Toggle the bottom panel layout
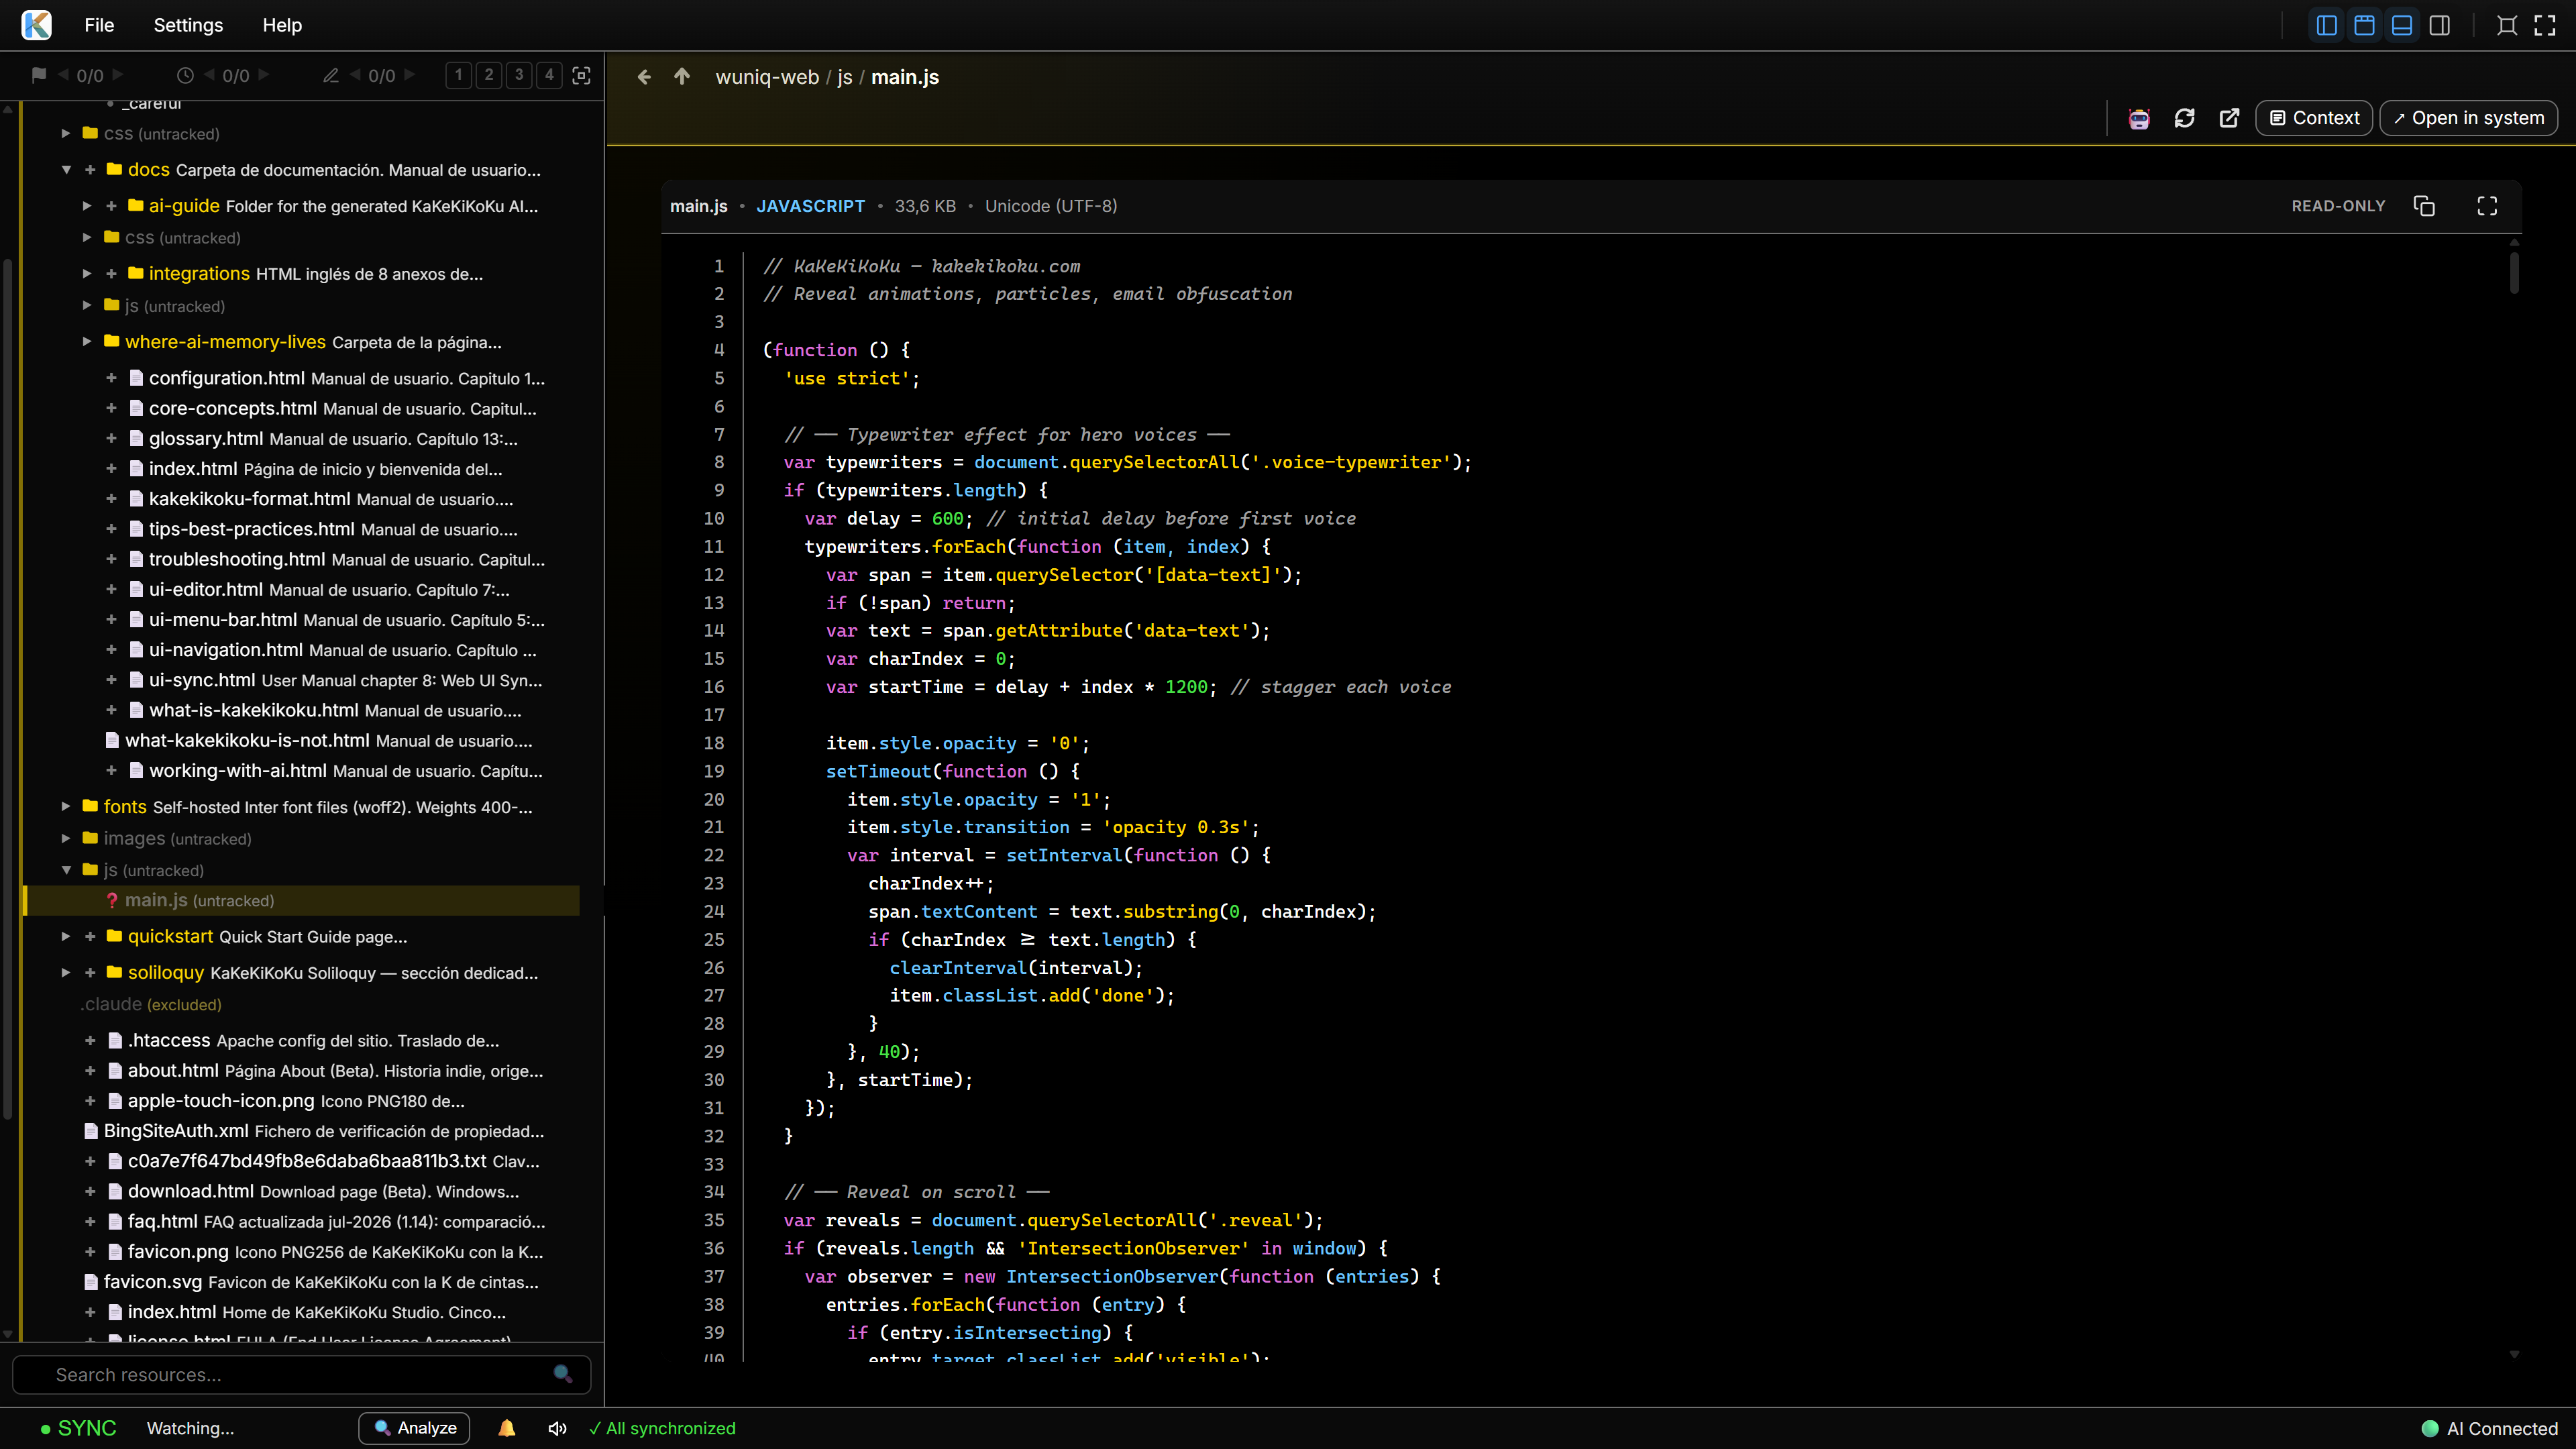Viewport: 2576px width, 1449px height. pyautogui.click(x=2402, y=25)
